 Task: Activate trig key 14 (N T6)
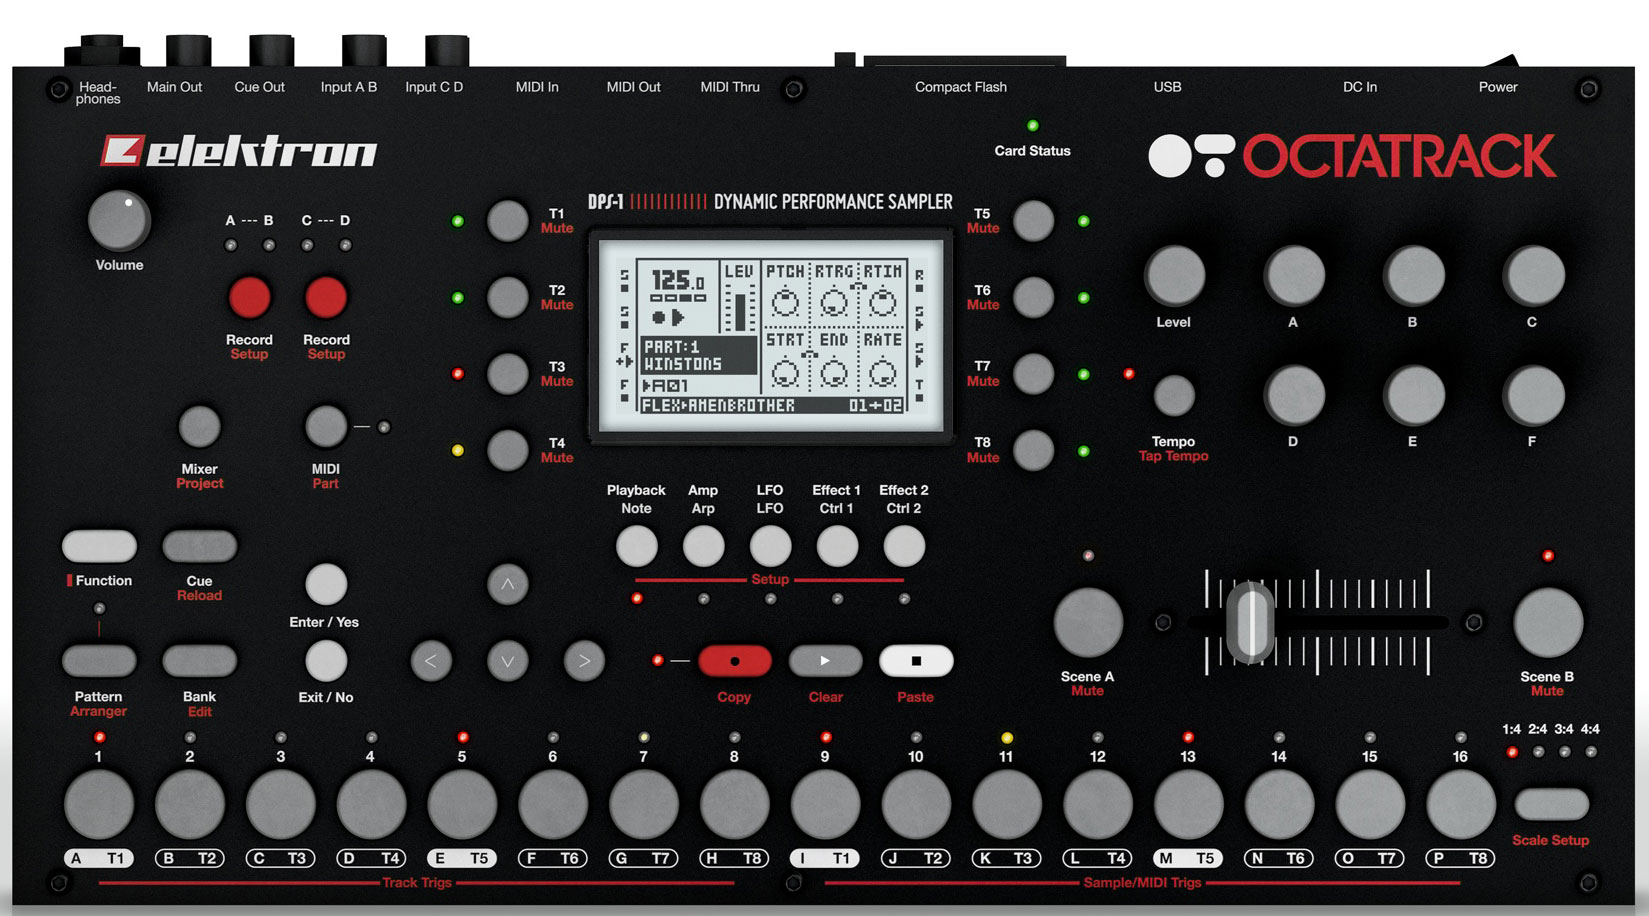point(1279,804)
